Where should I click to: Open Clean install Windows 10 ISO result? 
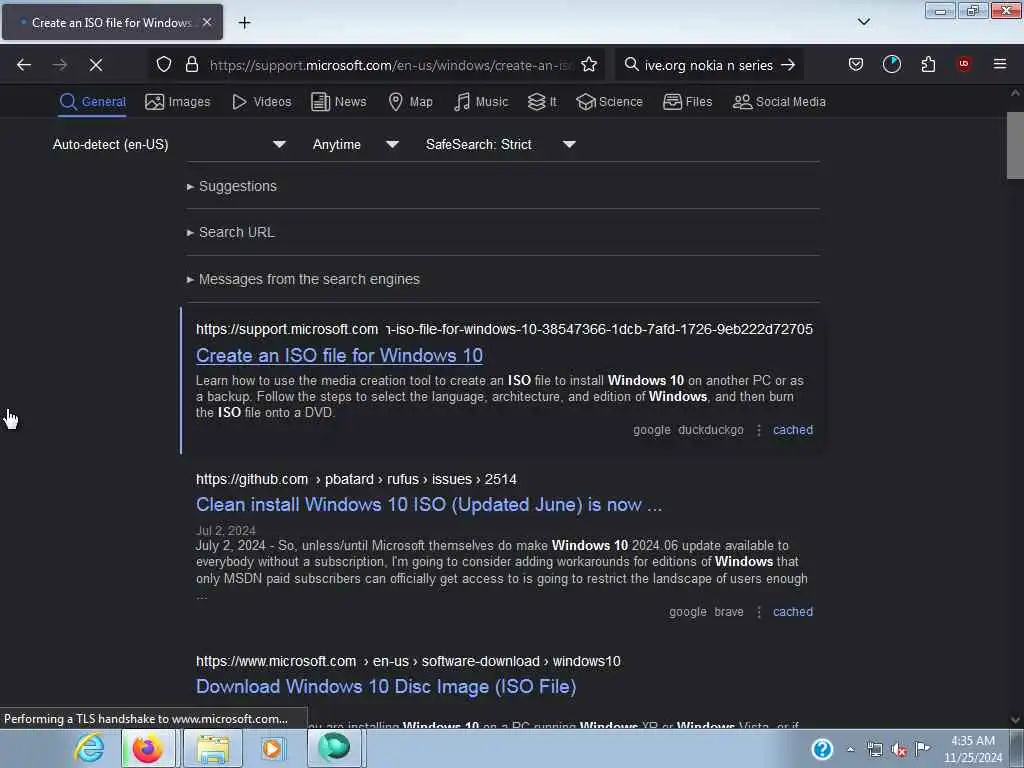pos(428,505)
